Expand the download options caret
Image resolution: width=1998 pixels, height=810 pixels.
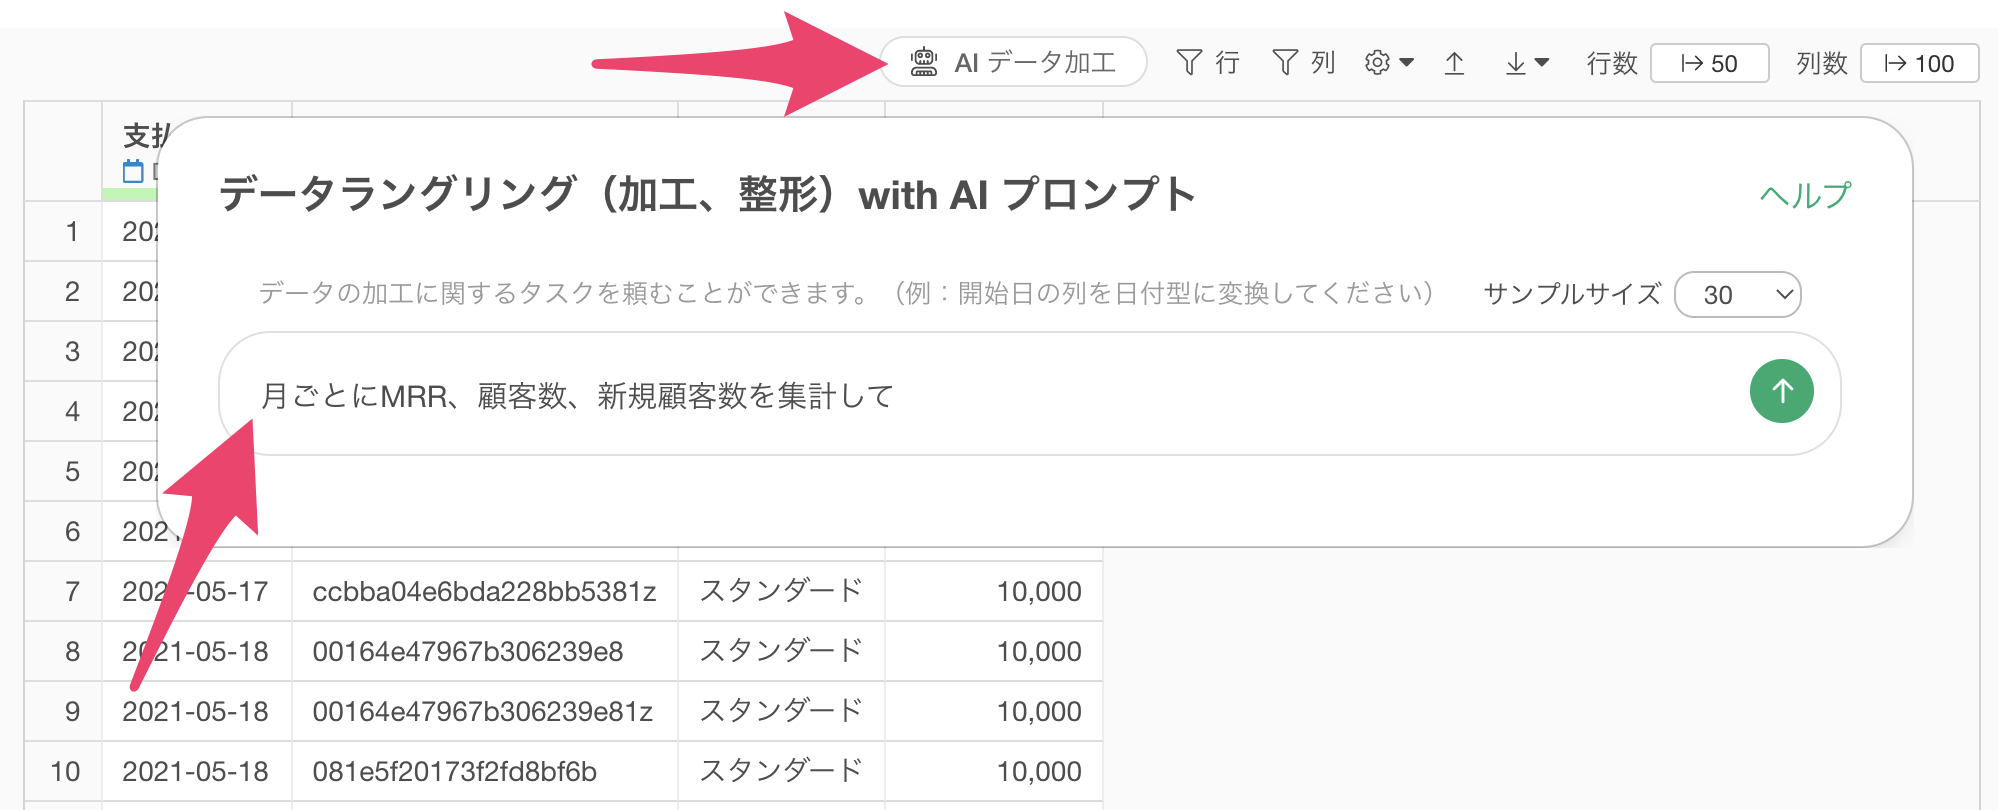coord(1541,63)
